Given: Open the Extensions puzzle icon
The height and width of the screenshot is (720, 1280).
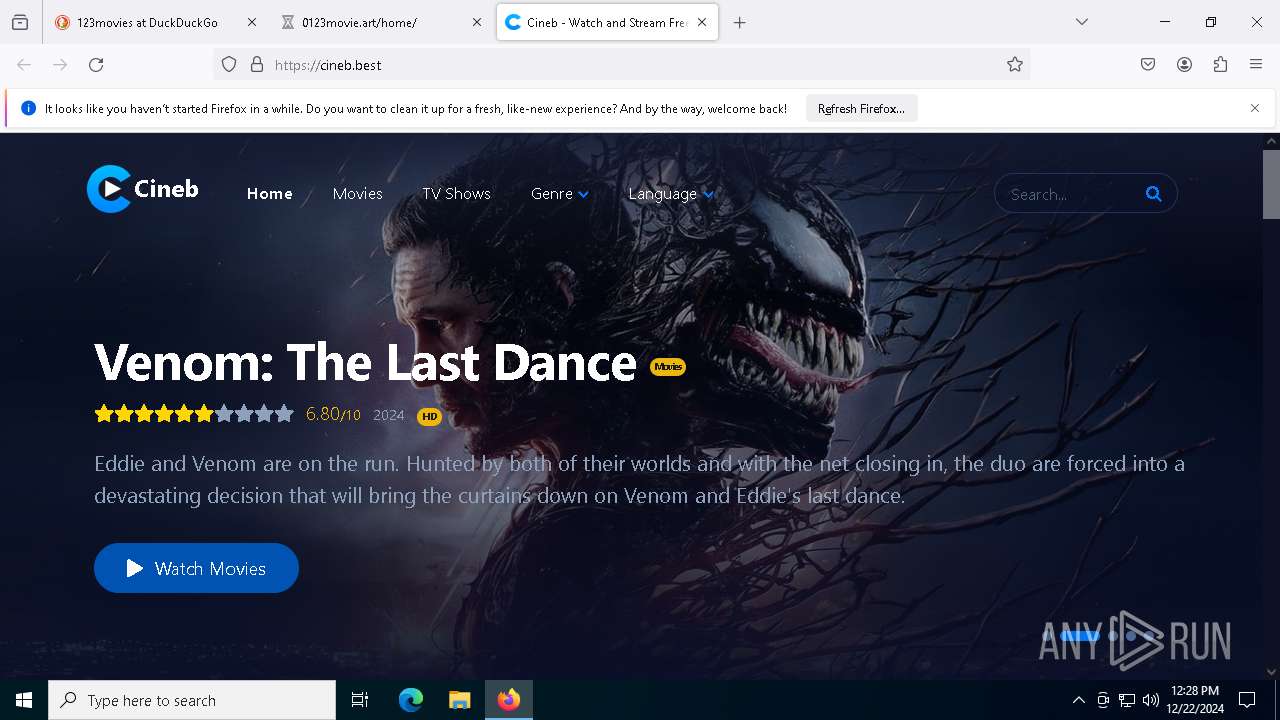Looking at the screenshot, I should [1220, 65].
